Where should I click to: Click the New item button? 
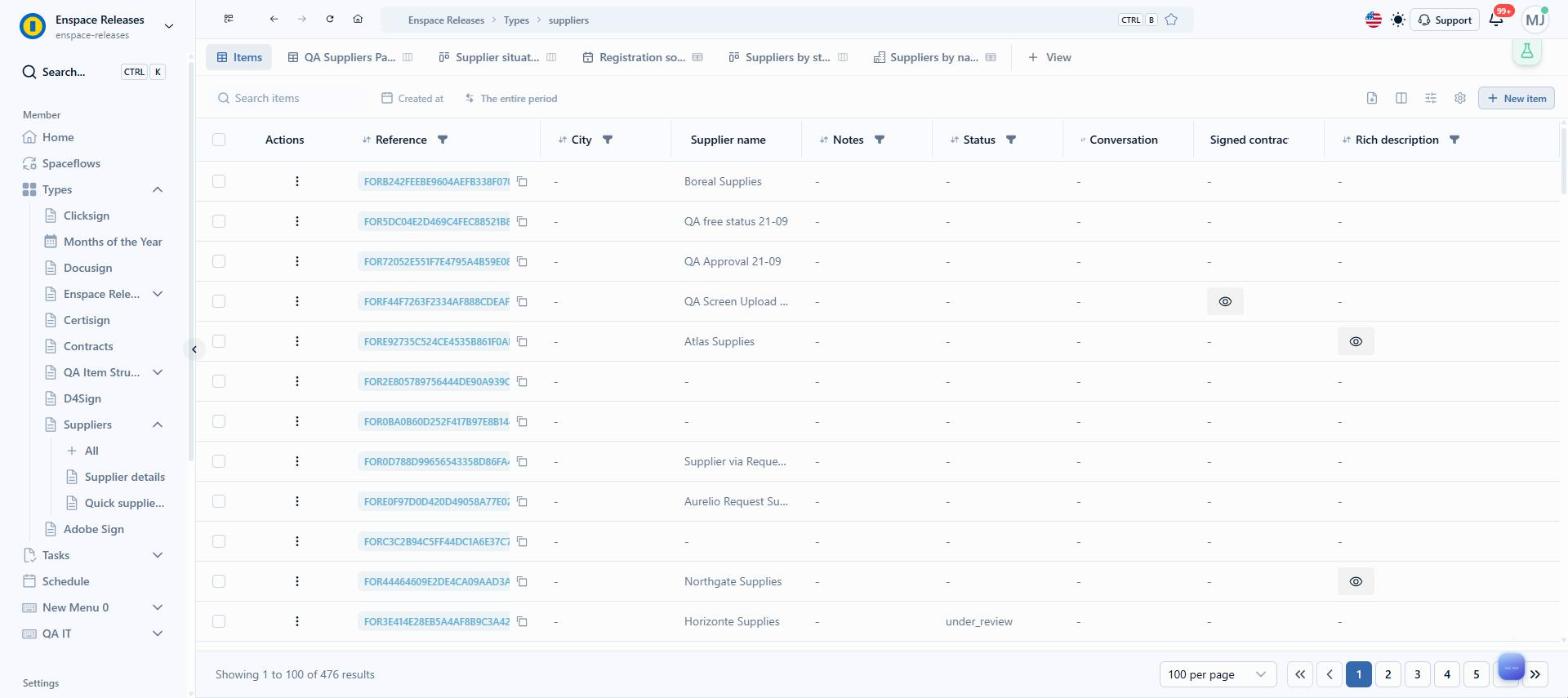pos(1516,98)
